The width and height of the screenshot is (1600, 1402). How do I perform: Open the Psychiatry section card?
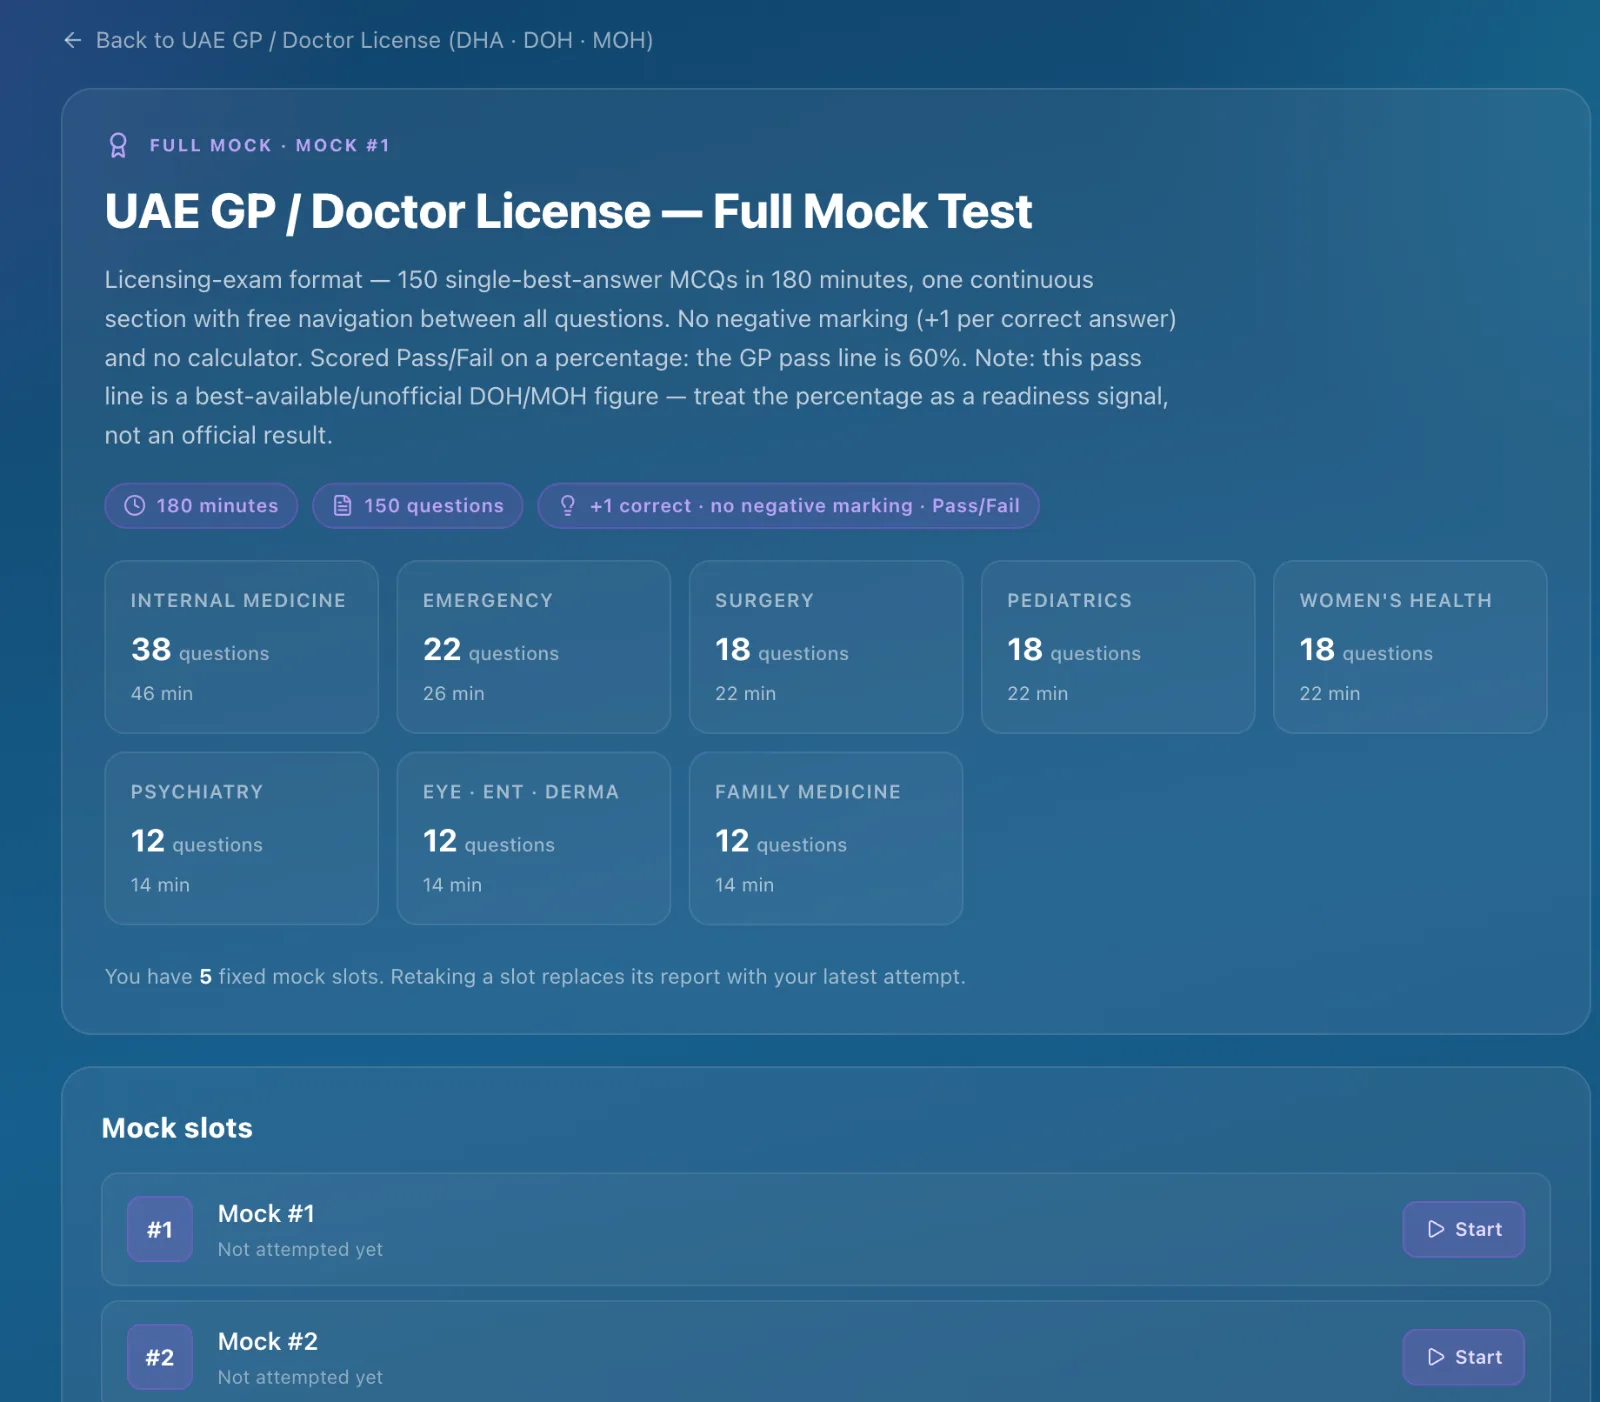242,838
